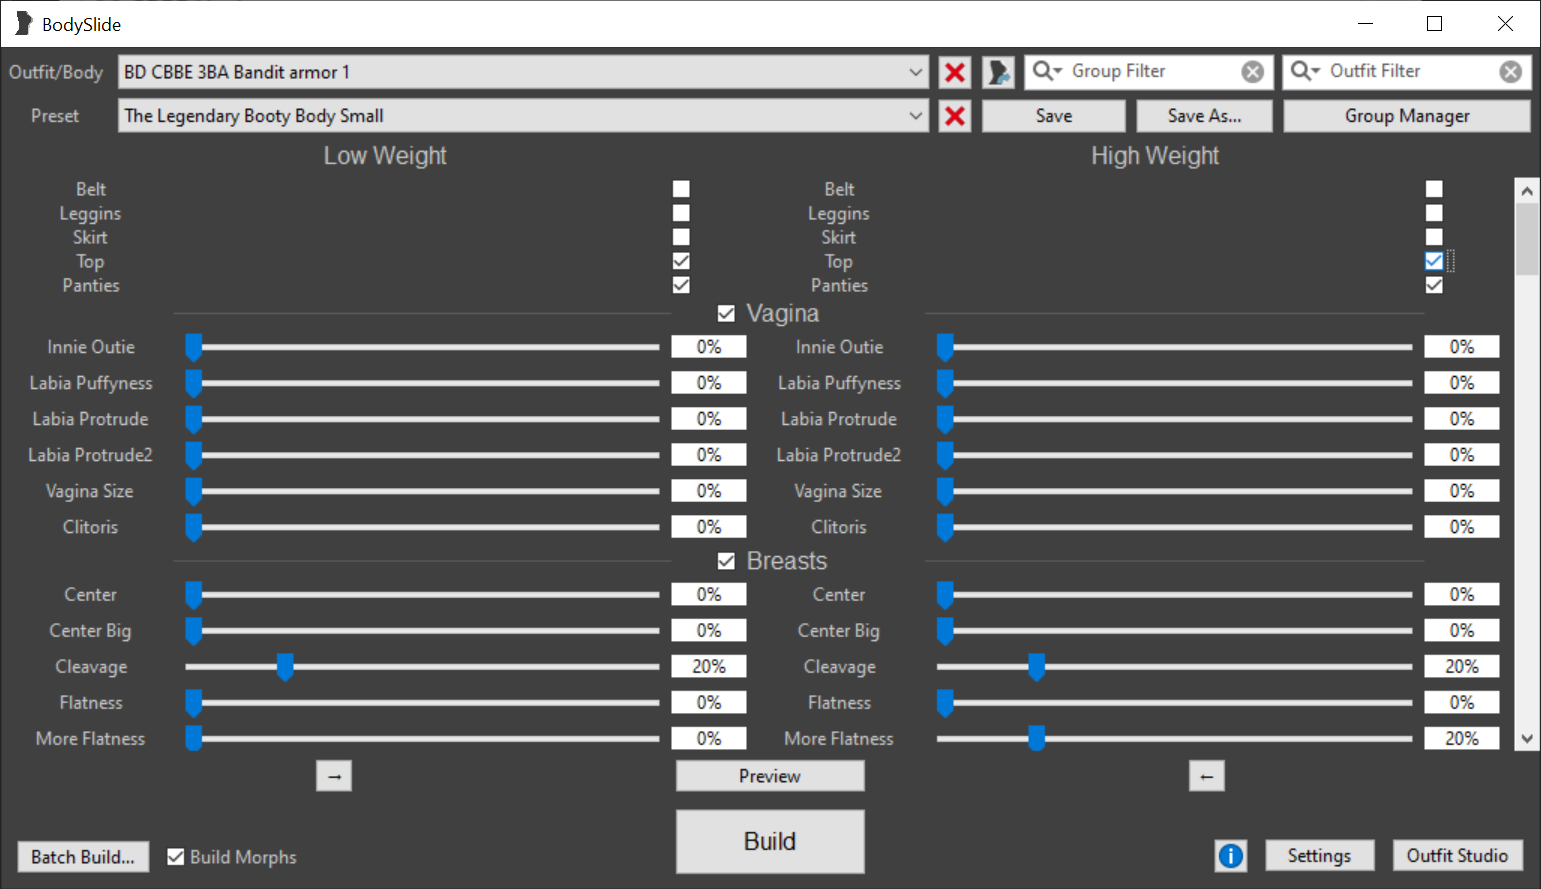Delete the selected preset with red X
Viewport: 1541px width, 889px height.
955,116
